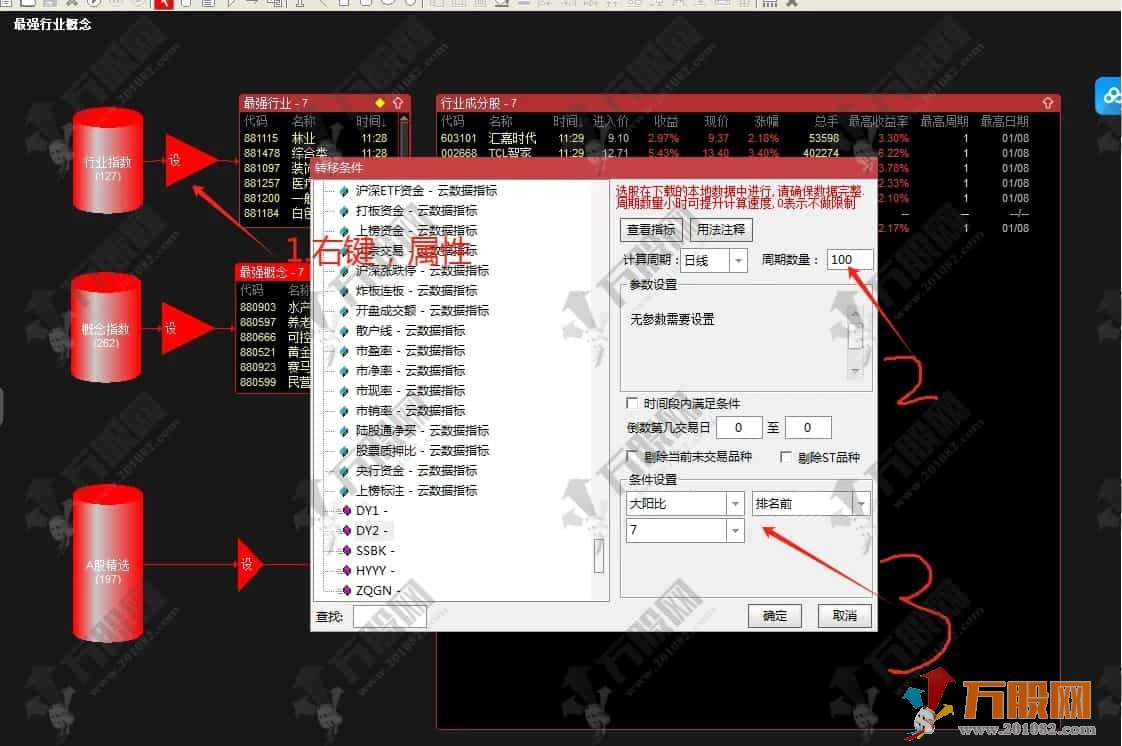1122x746 pixels.
Task: Click the 设 arrow next to A股精选
Action: (249, 564)
